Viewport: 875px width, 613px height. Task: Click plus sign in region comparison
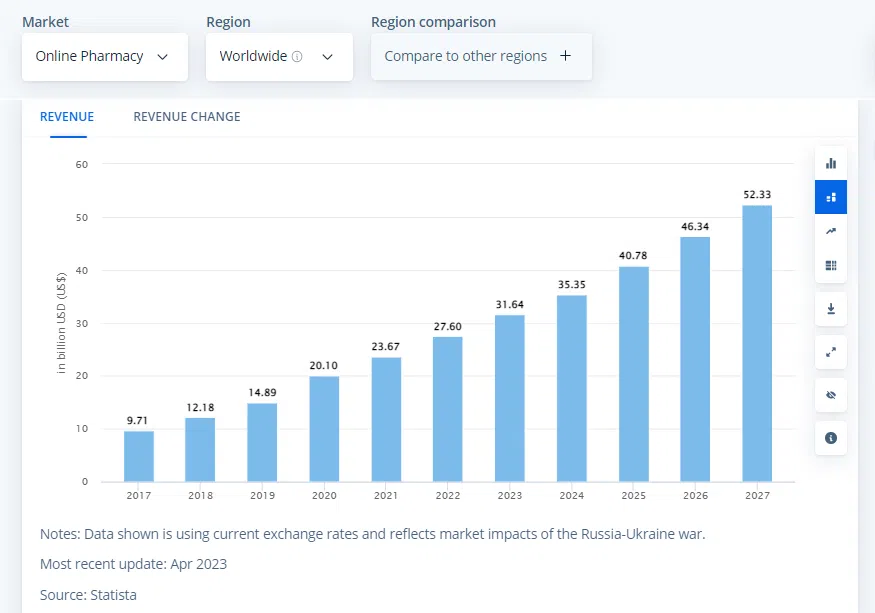pyautogui.click(x=565, y=56)
